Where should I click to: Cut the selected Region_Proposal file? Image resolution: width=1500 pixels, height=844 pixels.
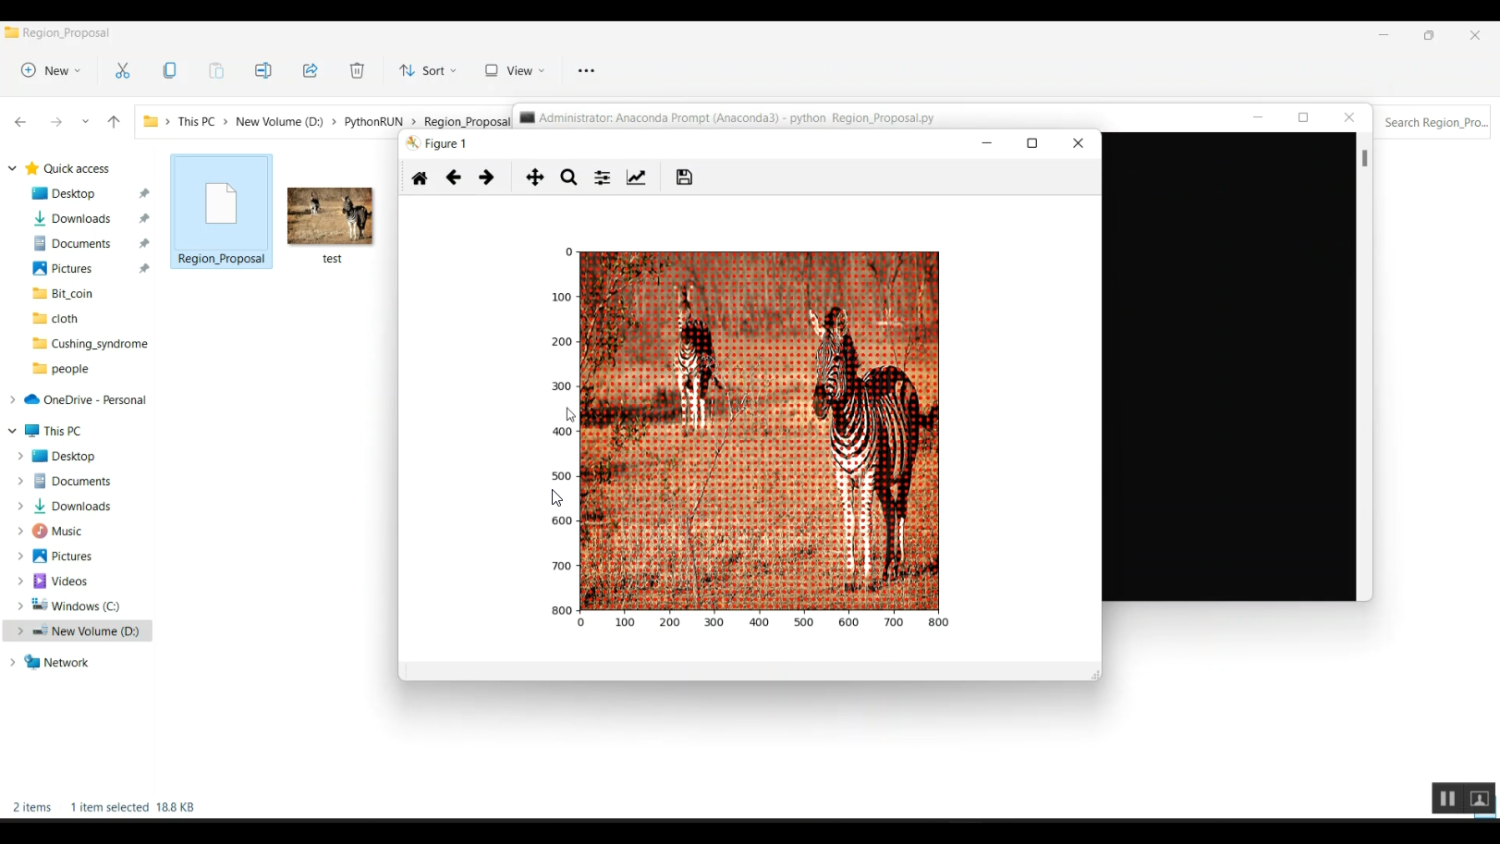pyautogui.click(x=122, y=70)
